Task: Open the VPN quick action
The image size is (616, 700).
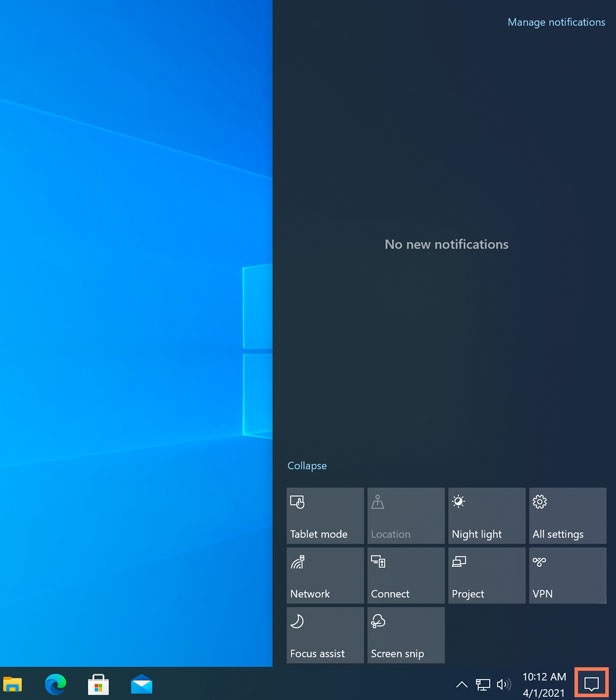Action: tap(567, 576)
